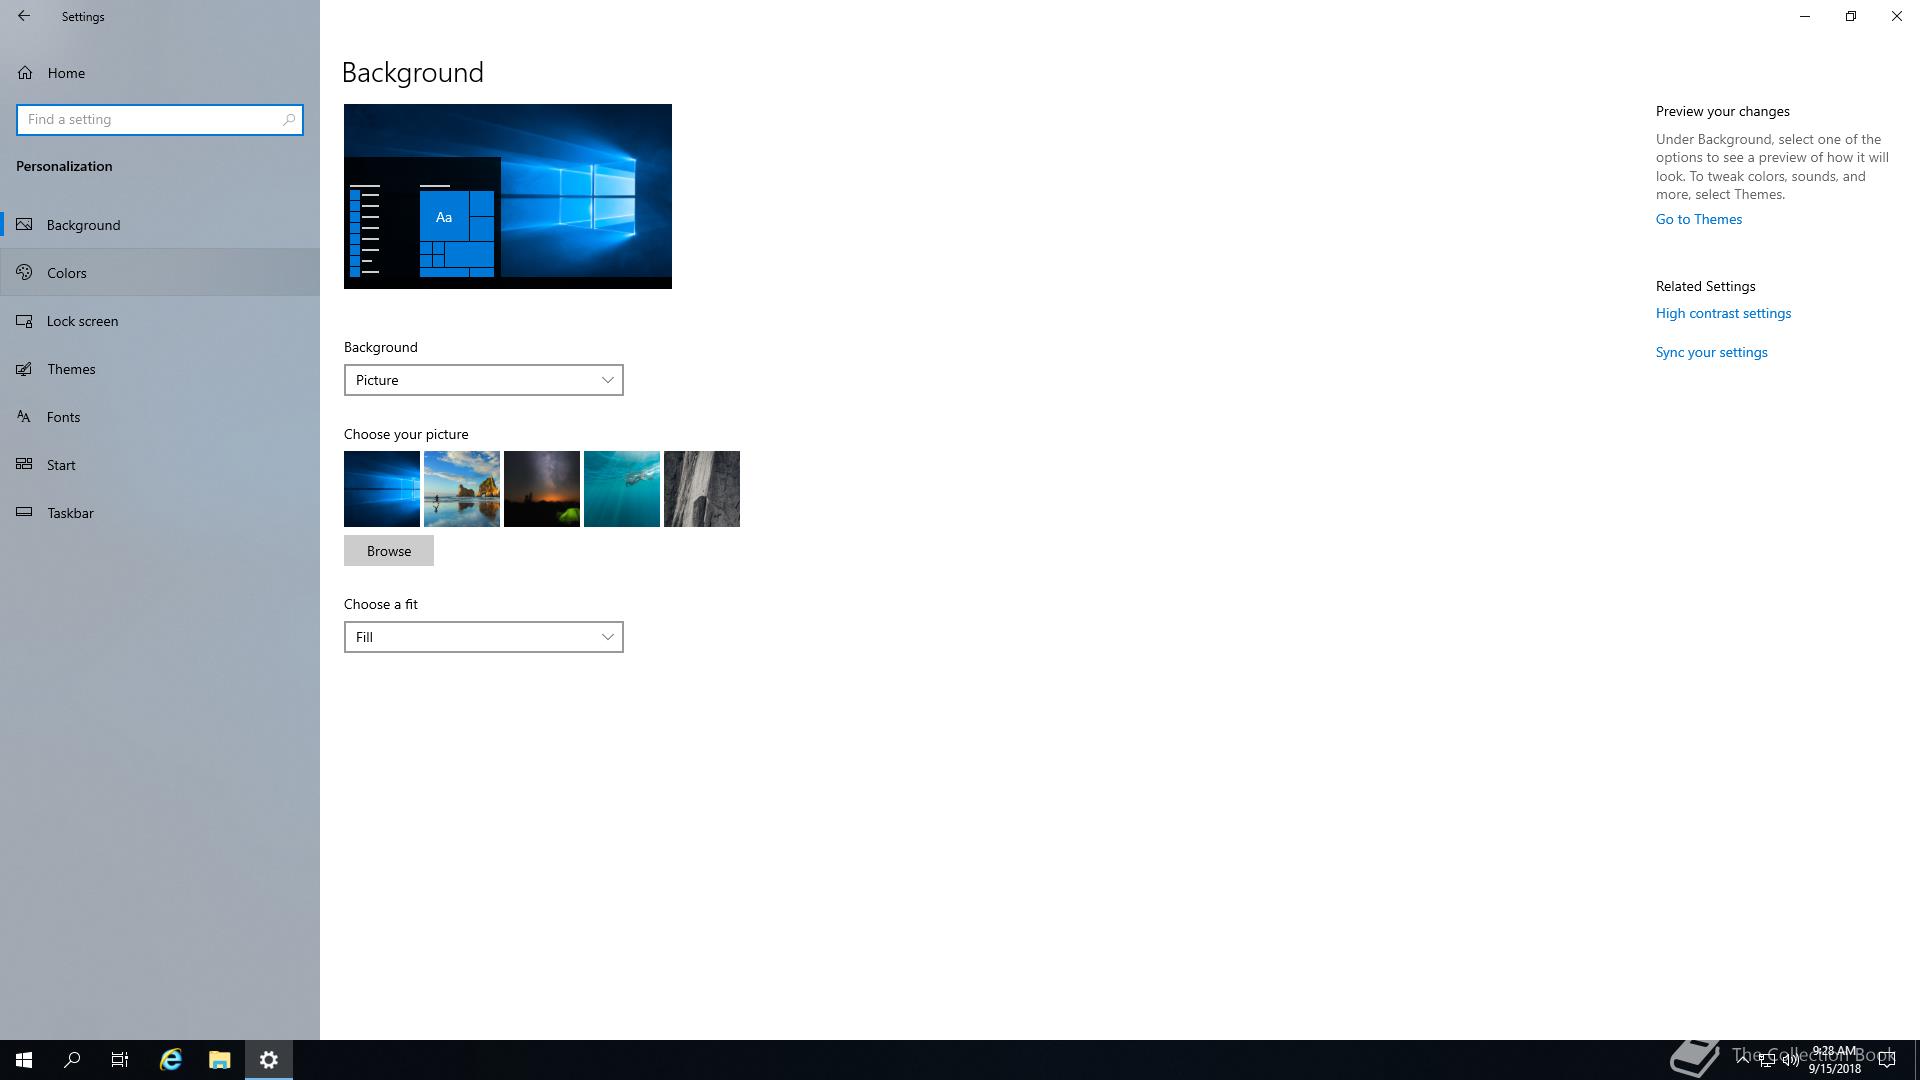
Task: Click the Home icon in the sidebar
Action: click(25, 73)
